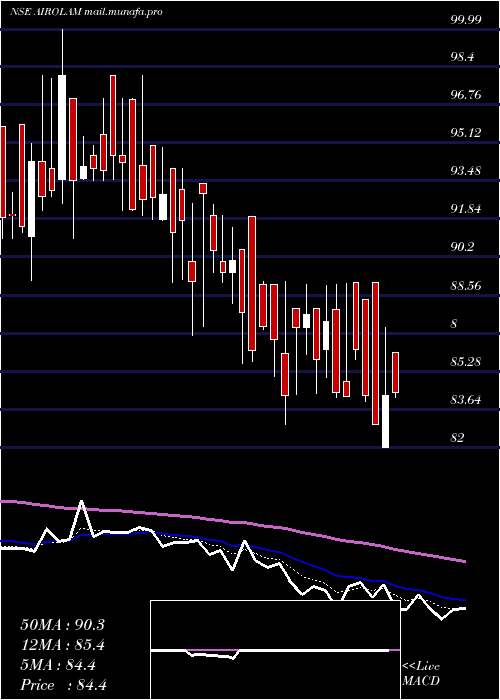500x700 pixels.
Task: Click the pink 50MA line in lower panel
Action: pyautogui.click(x=233, y=522)
